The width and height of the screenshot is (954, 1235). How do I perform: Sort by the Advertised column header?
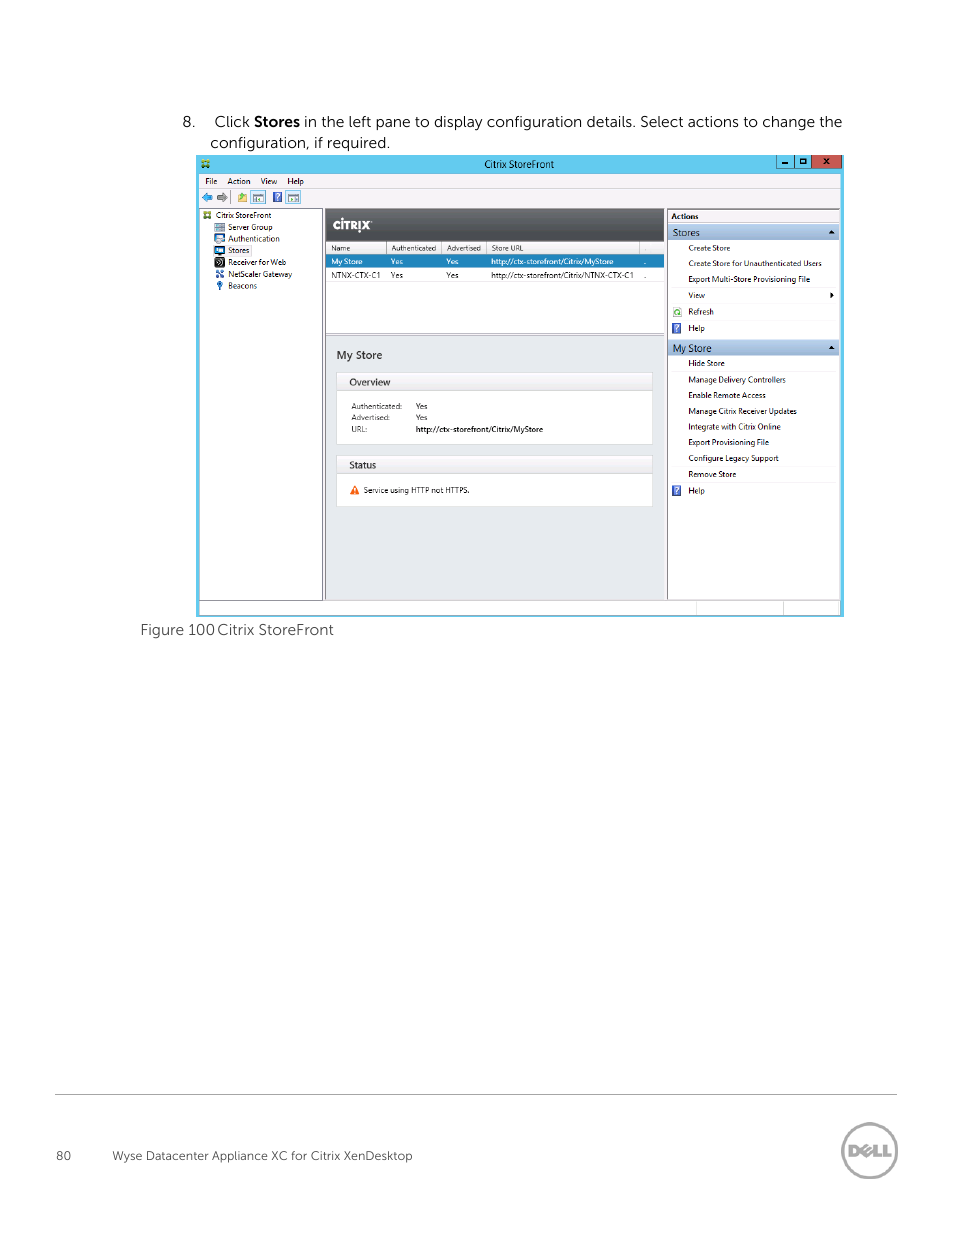click(x=464, y=248)
